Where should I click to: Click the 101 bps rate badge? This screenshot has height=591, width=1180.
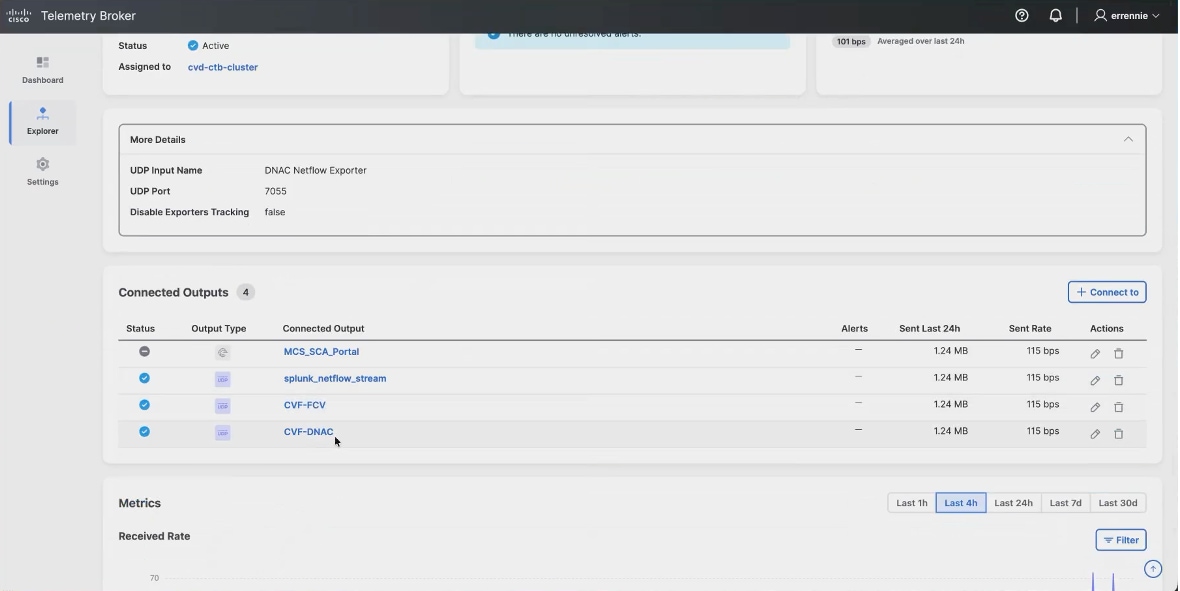[x=851, y=41]
